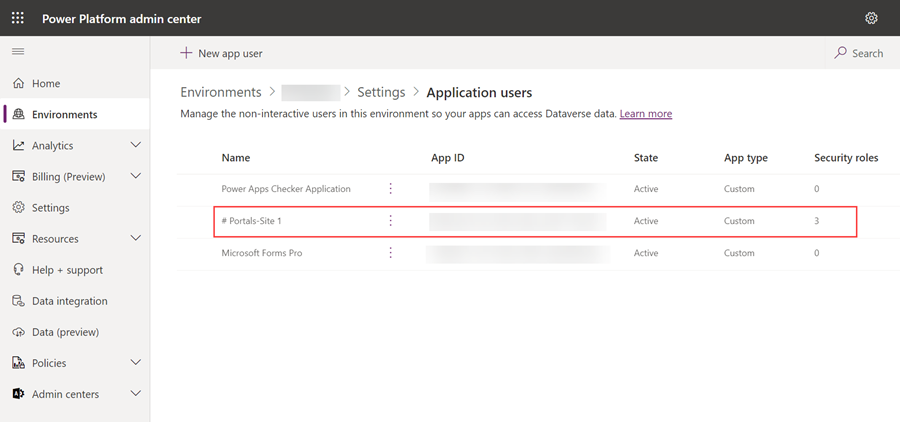Open the settings gear in top bar
Viewport: 900px width, 422px height.
871,18
